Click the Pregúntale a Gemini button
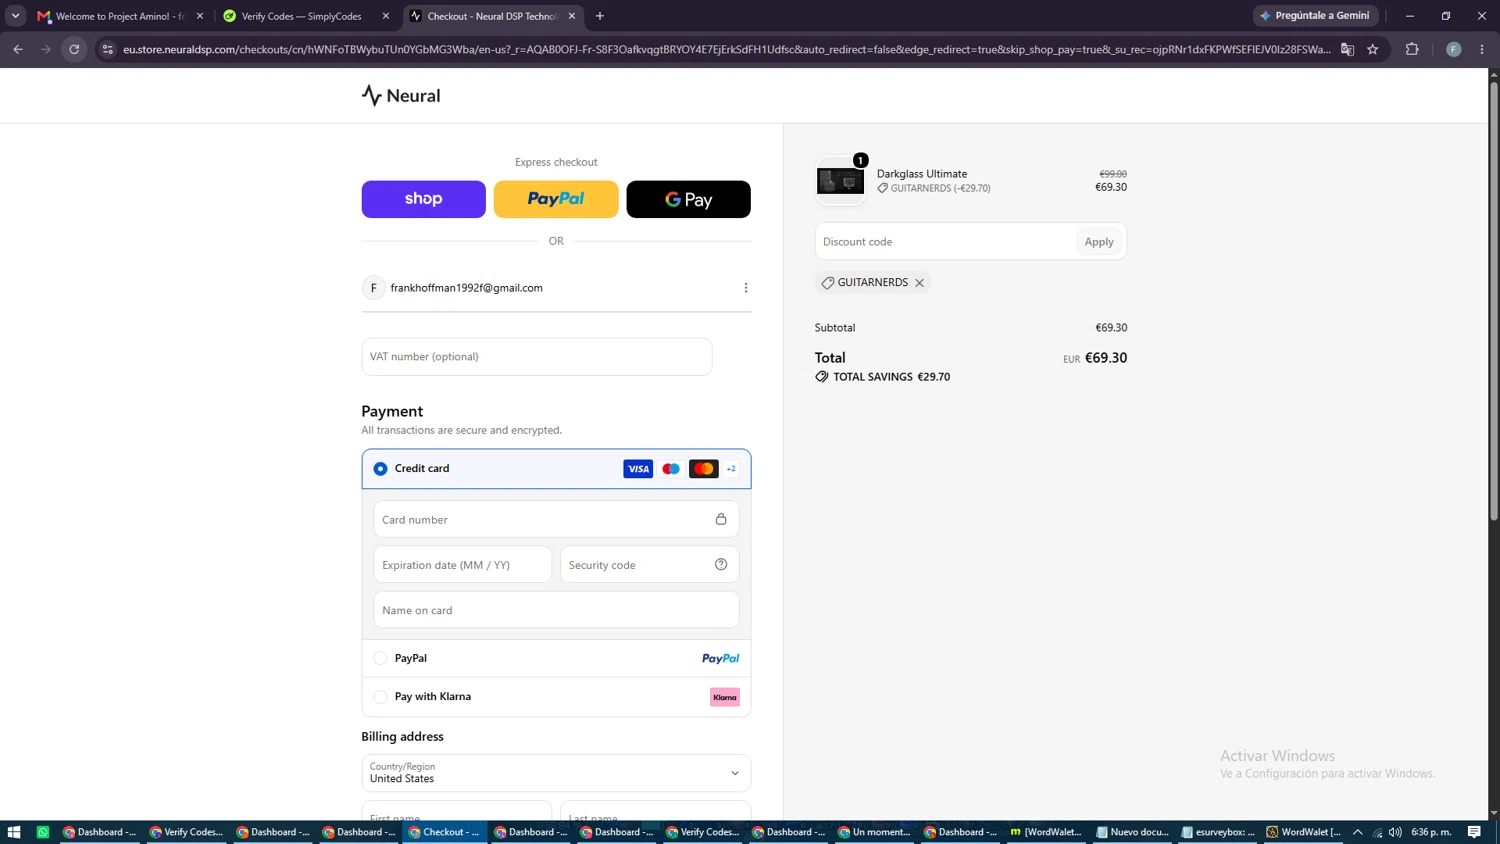Viewport: 1500px width, 844px height. (1316, 16)
